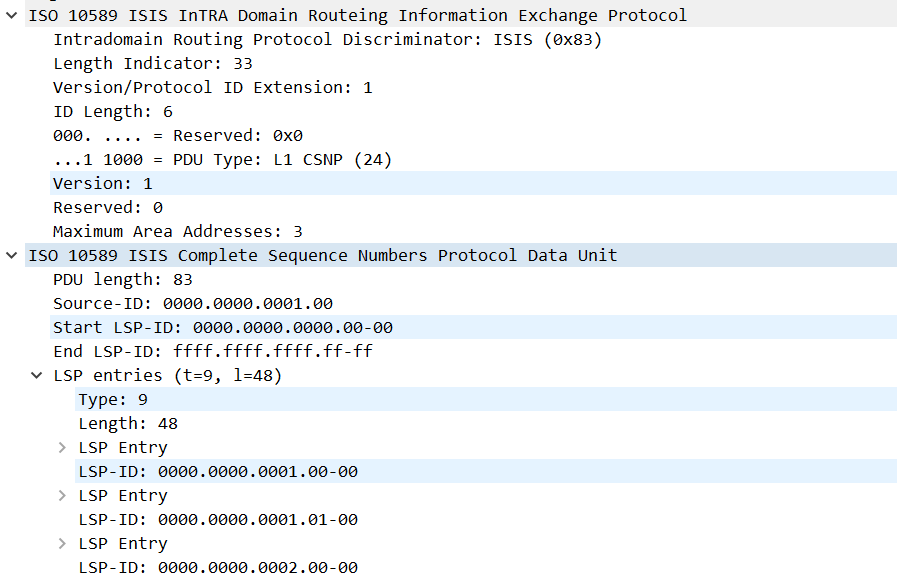Expand the third LSP Entry

[63, 543]
